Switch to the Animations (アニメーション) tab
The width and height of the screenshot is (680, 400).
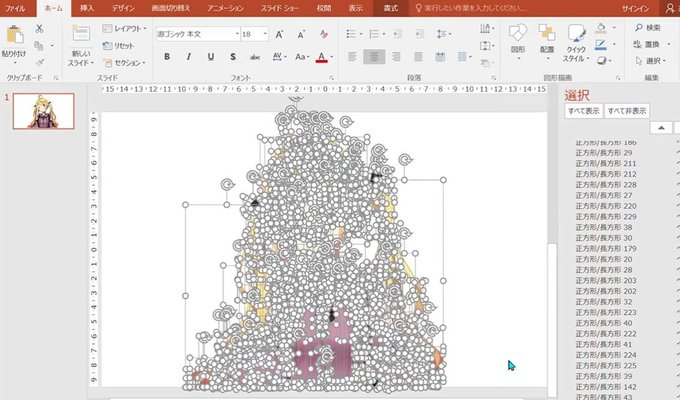point(225,8)
